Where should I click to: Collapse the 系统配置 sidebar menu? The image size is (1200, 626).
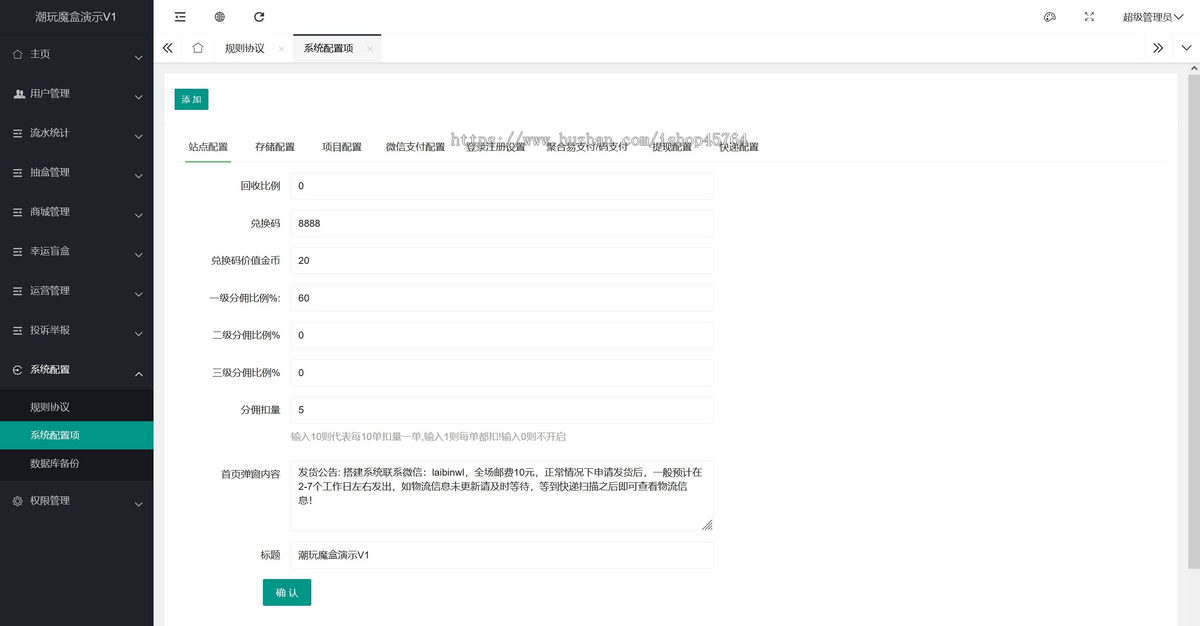click(x=77, y=370)
